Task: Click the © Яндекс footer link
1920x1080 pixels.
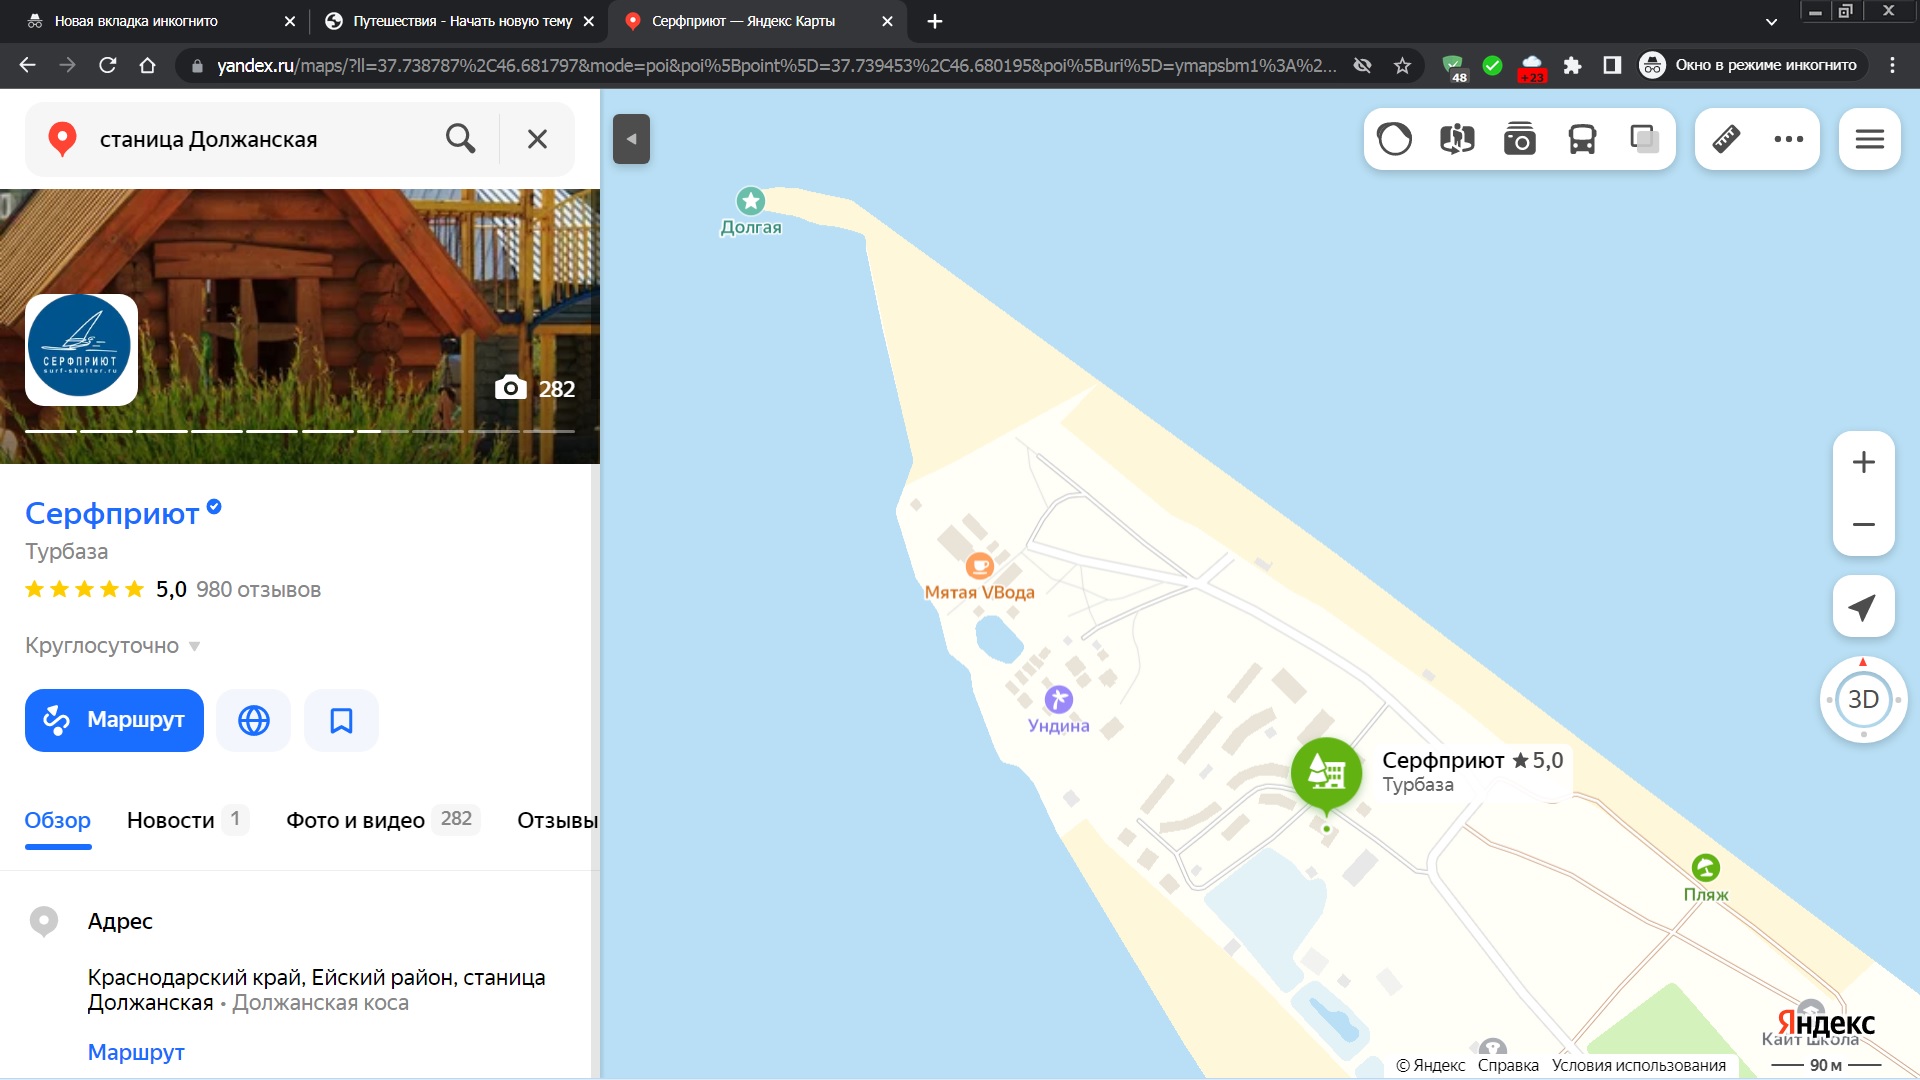Action: pyautogui.click(x=1430, y=1065)
